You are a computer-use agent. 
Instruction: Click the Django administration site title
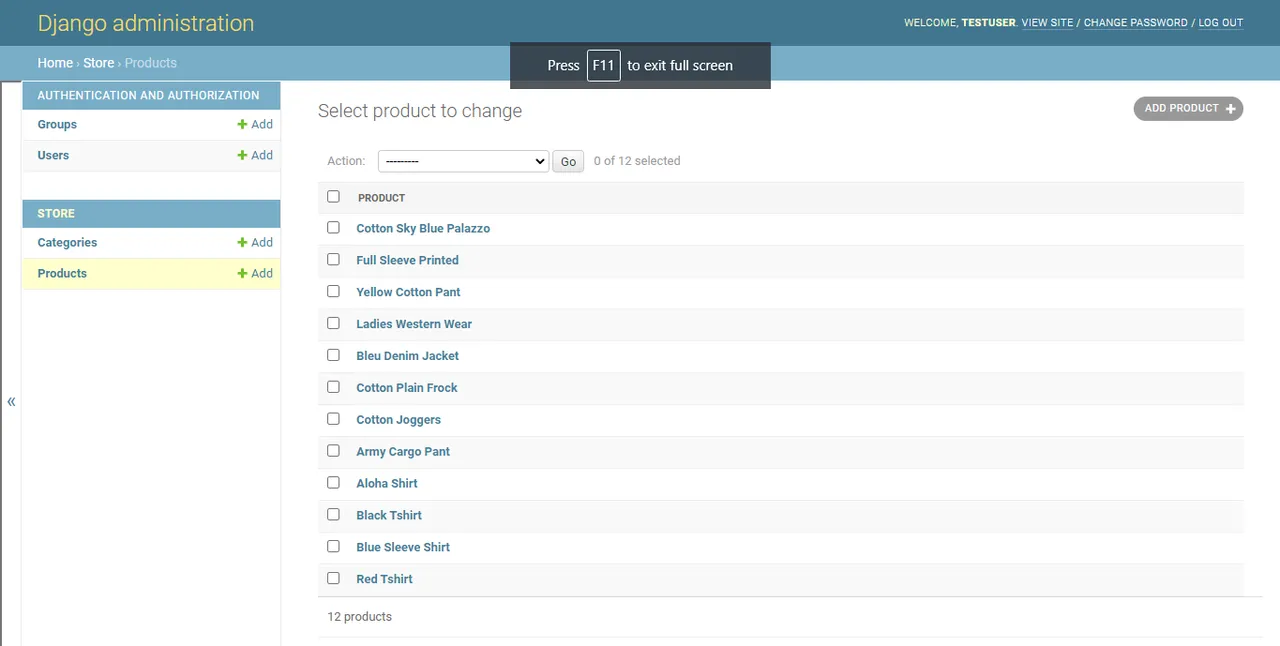pos(146,23)
